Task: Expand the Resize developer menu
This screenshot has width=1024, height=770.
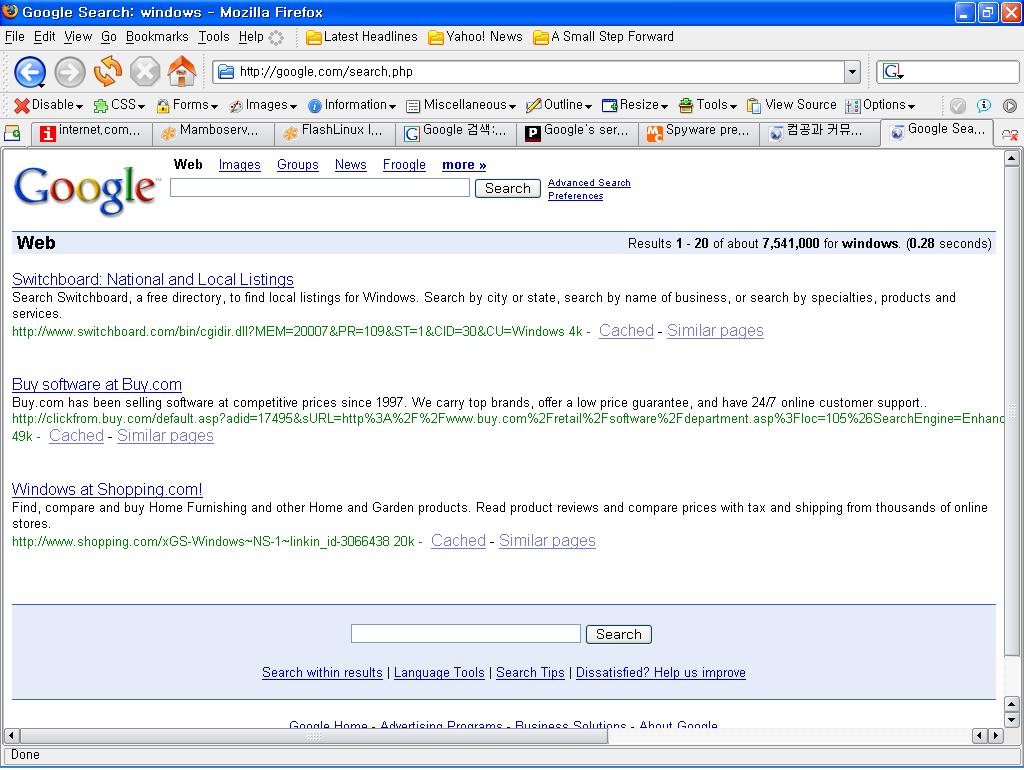Action: [x=635, y=104]
